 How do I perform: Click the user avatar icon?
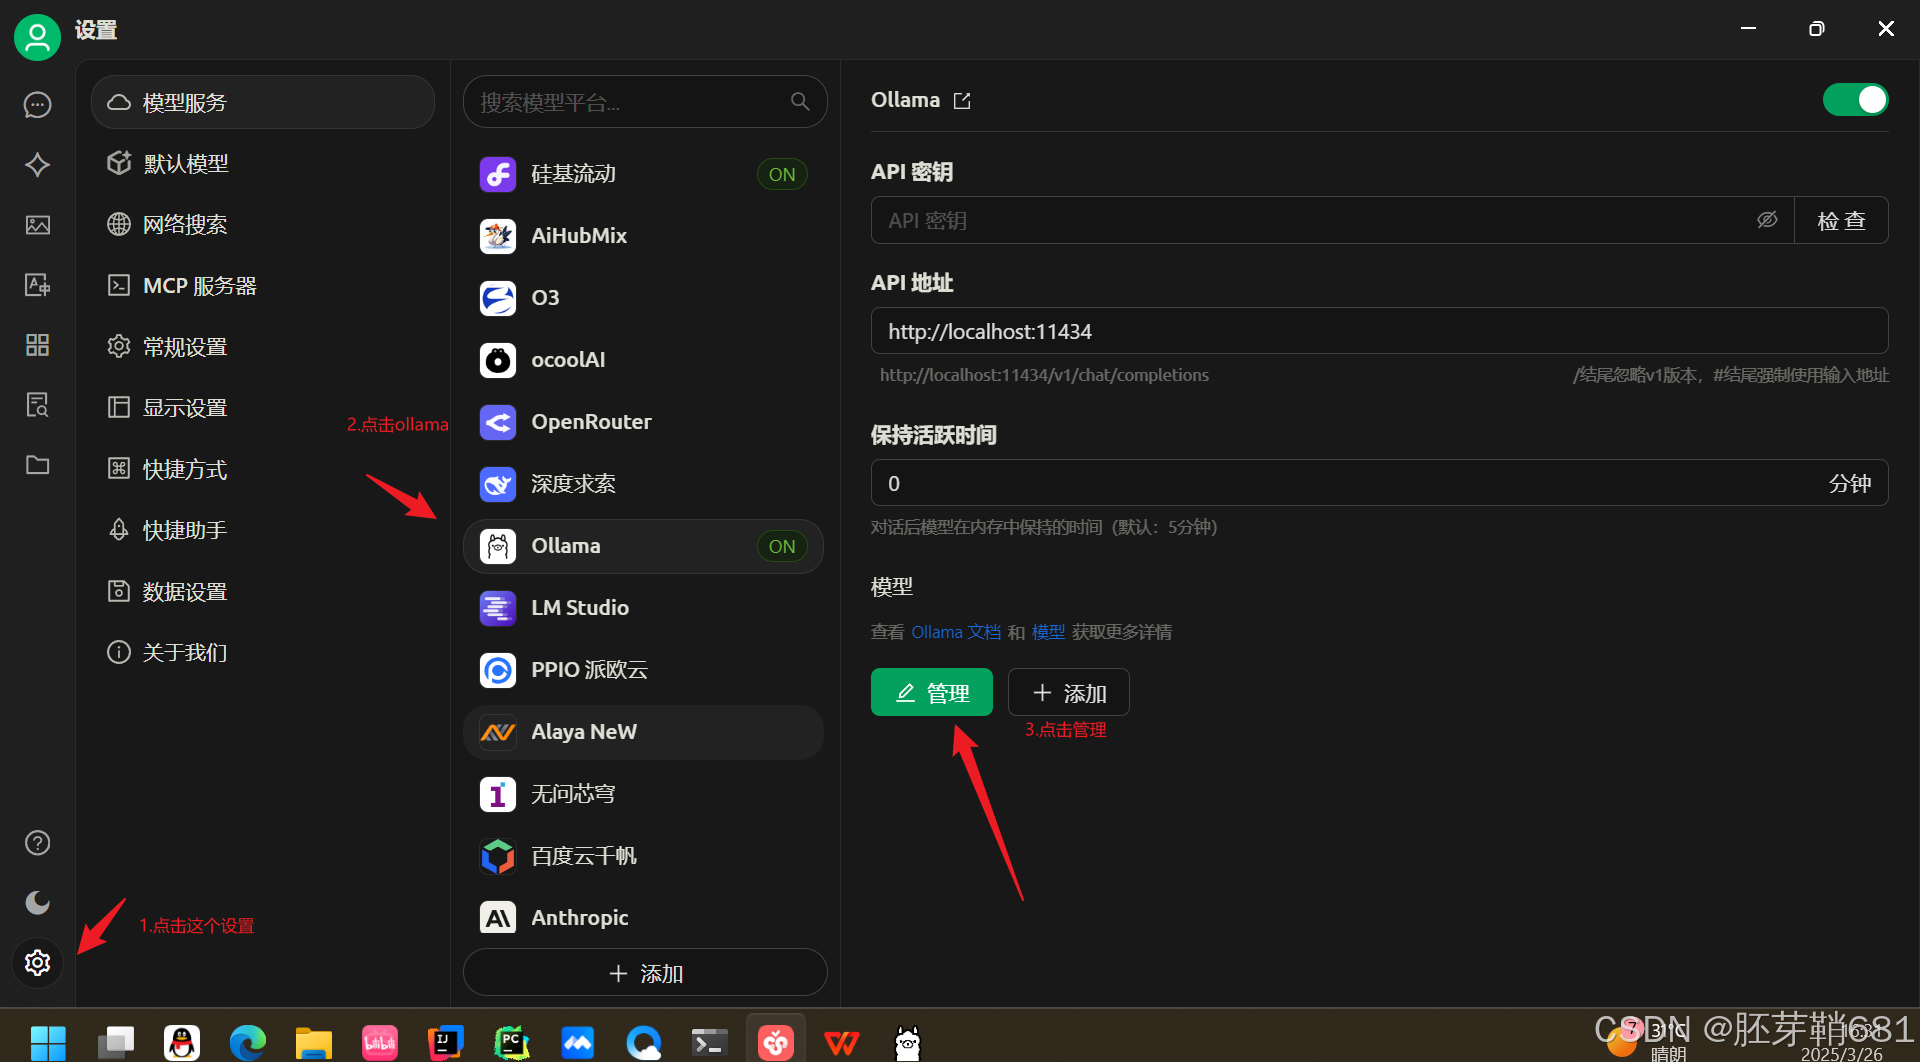tap(37, 37)
